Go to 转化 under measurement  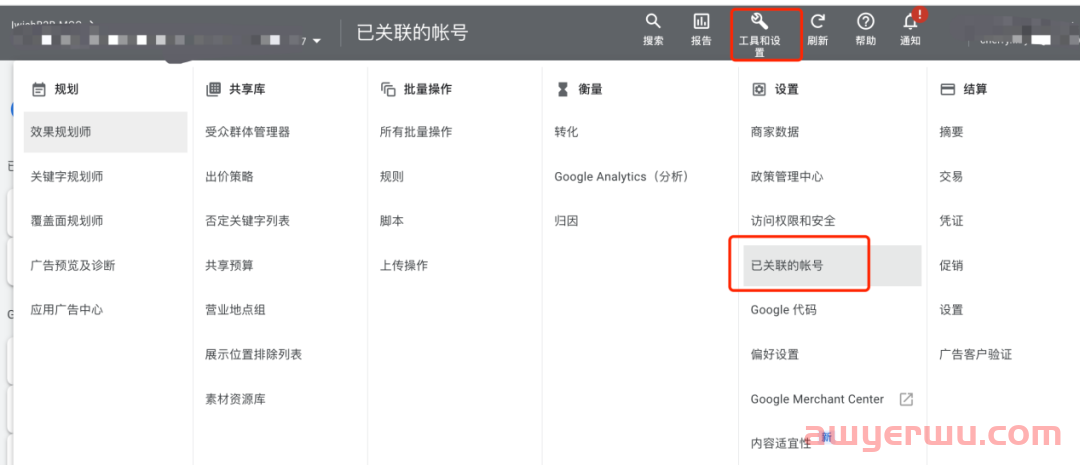tap(566, 132)
